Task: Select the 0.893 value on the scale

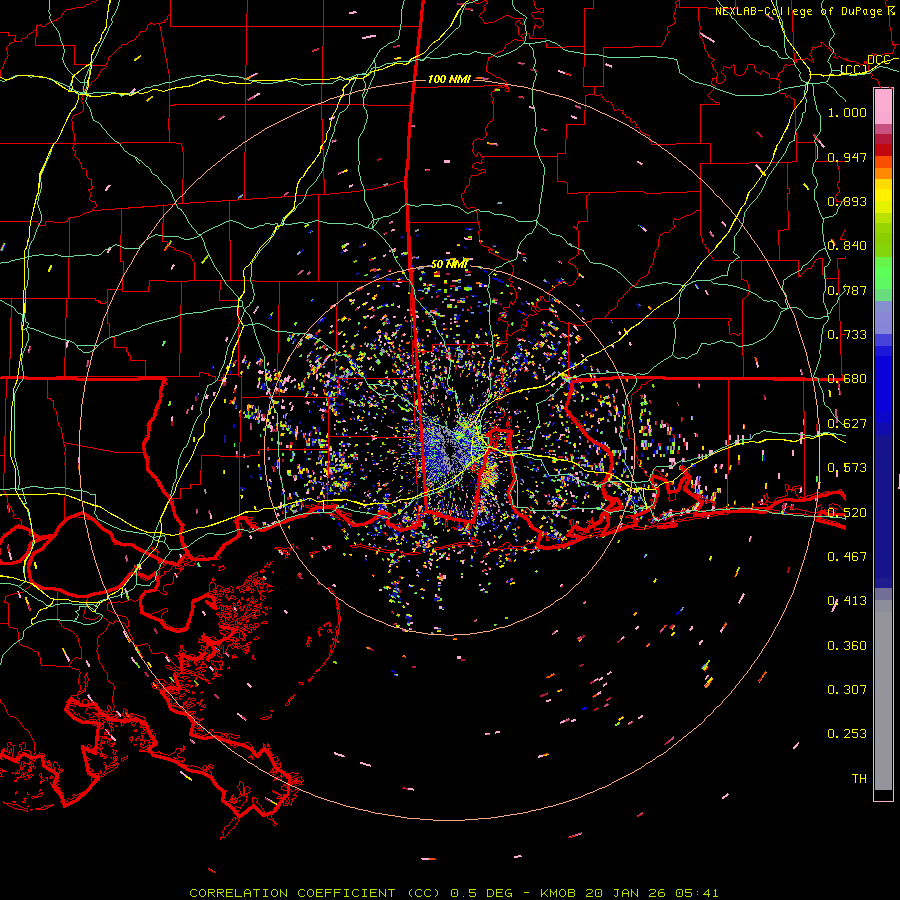Action: click(847, 201)
